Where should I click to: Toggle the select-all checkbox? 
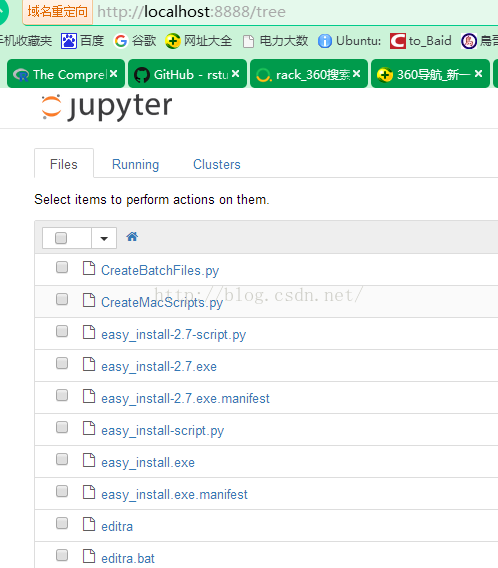tap(61, 238)
